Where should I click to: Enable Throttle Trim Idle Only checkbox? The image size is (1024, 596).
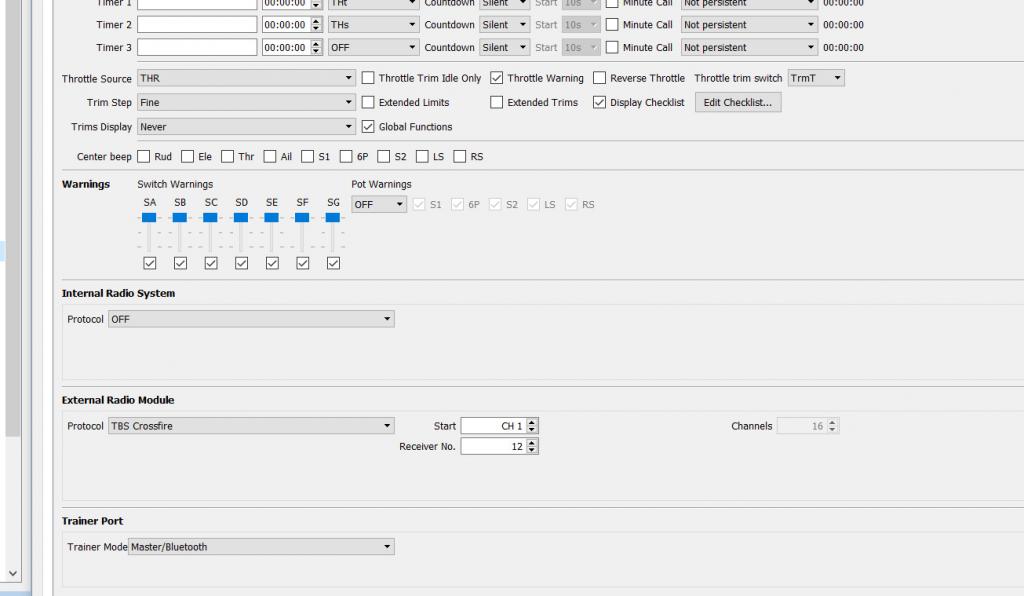point(368,78)
